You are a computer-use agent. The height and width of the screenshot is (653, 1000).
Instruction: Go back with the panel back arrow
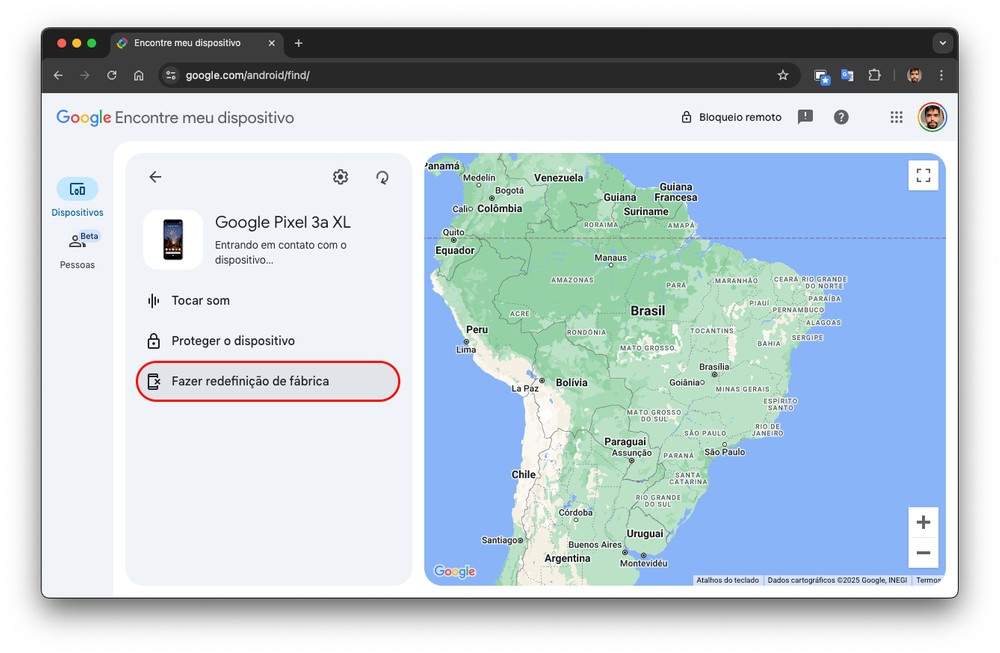155,177
